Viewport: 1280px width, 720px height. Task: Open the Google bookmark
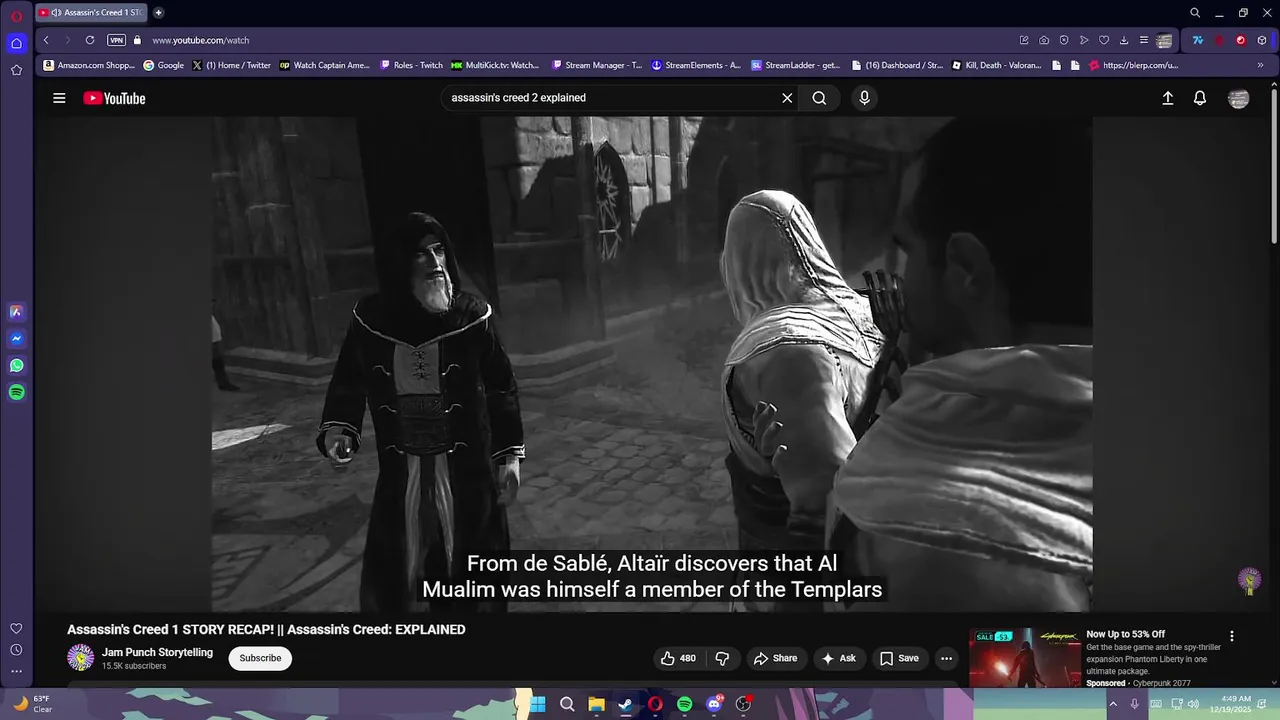(x=164, y=65)
